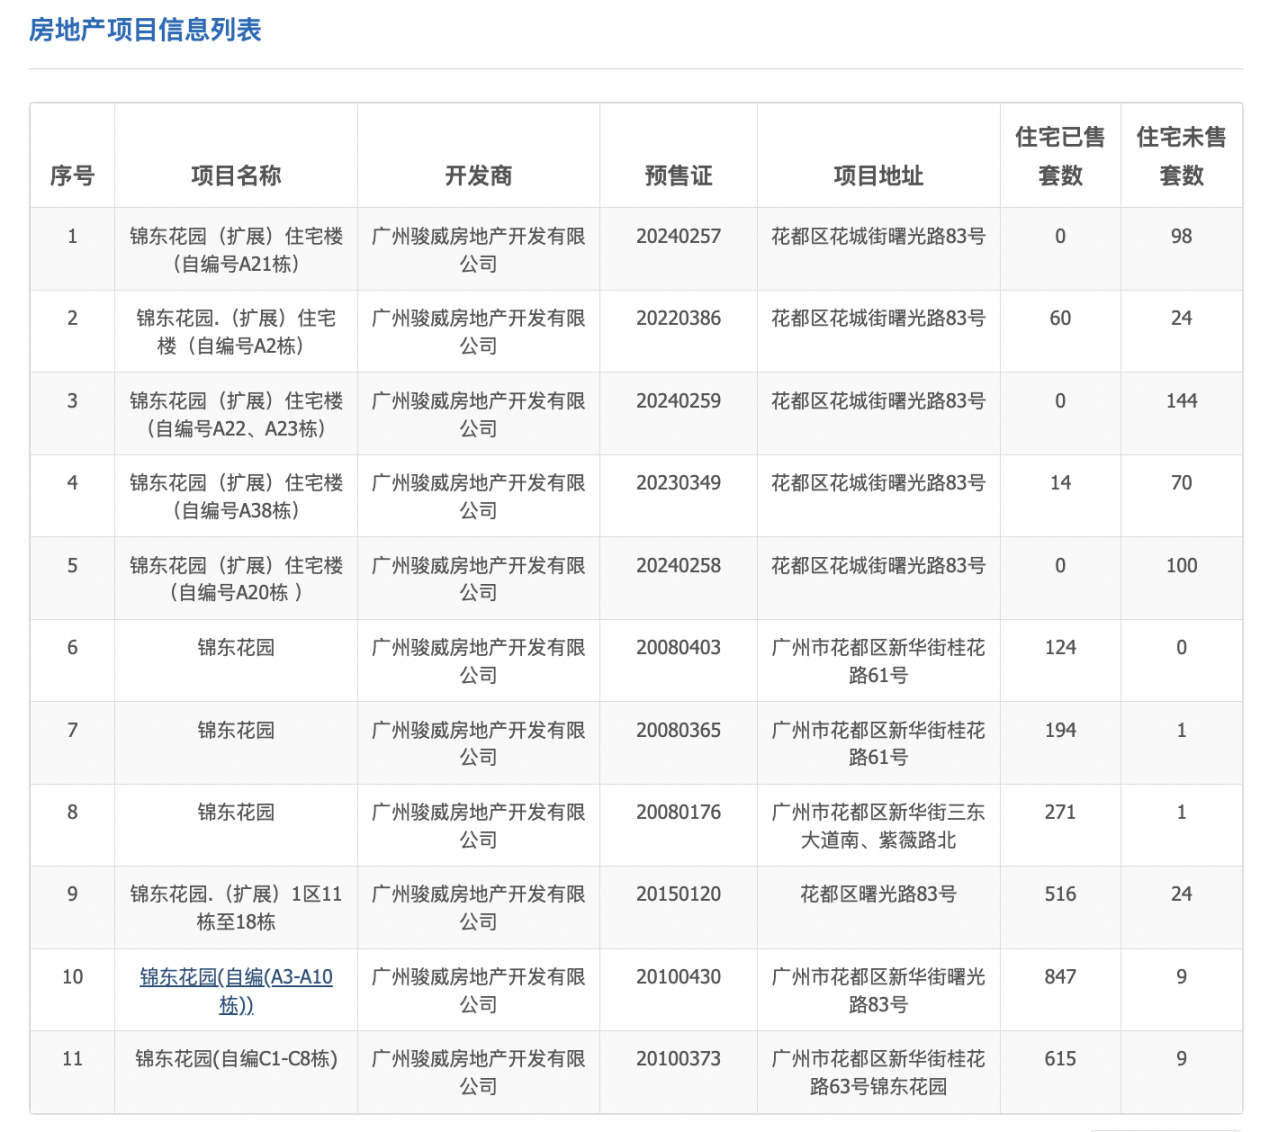Click project name 锦东花园.（扩展）1区11栋至18栋
Viewport: 1269px width, 1132px height.
(236, 908)
